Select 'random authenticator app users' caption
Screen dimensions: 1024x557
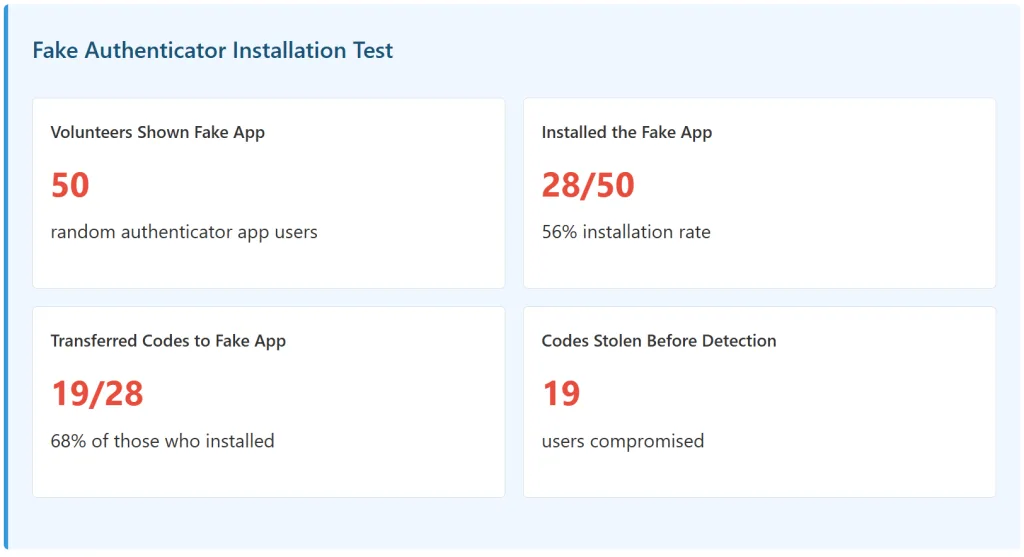click(x=184, y=232)
